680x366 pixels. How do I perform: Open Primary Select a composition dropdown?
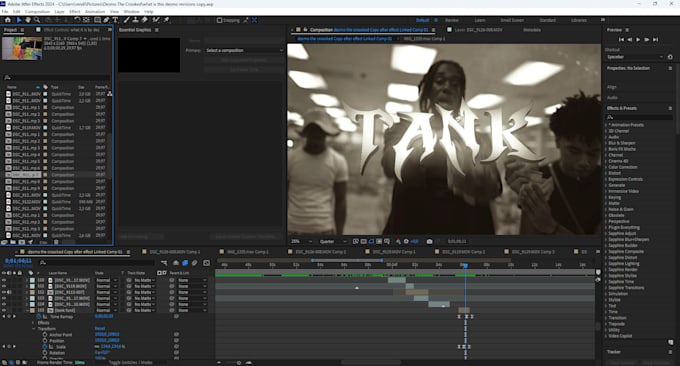[244, 50]
